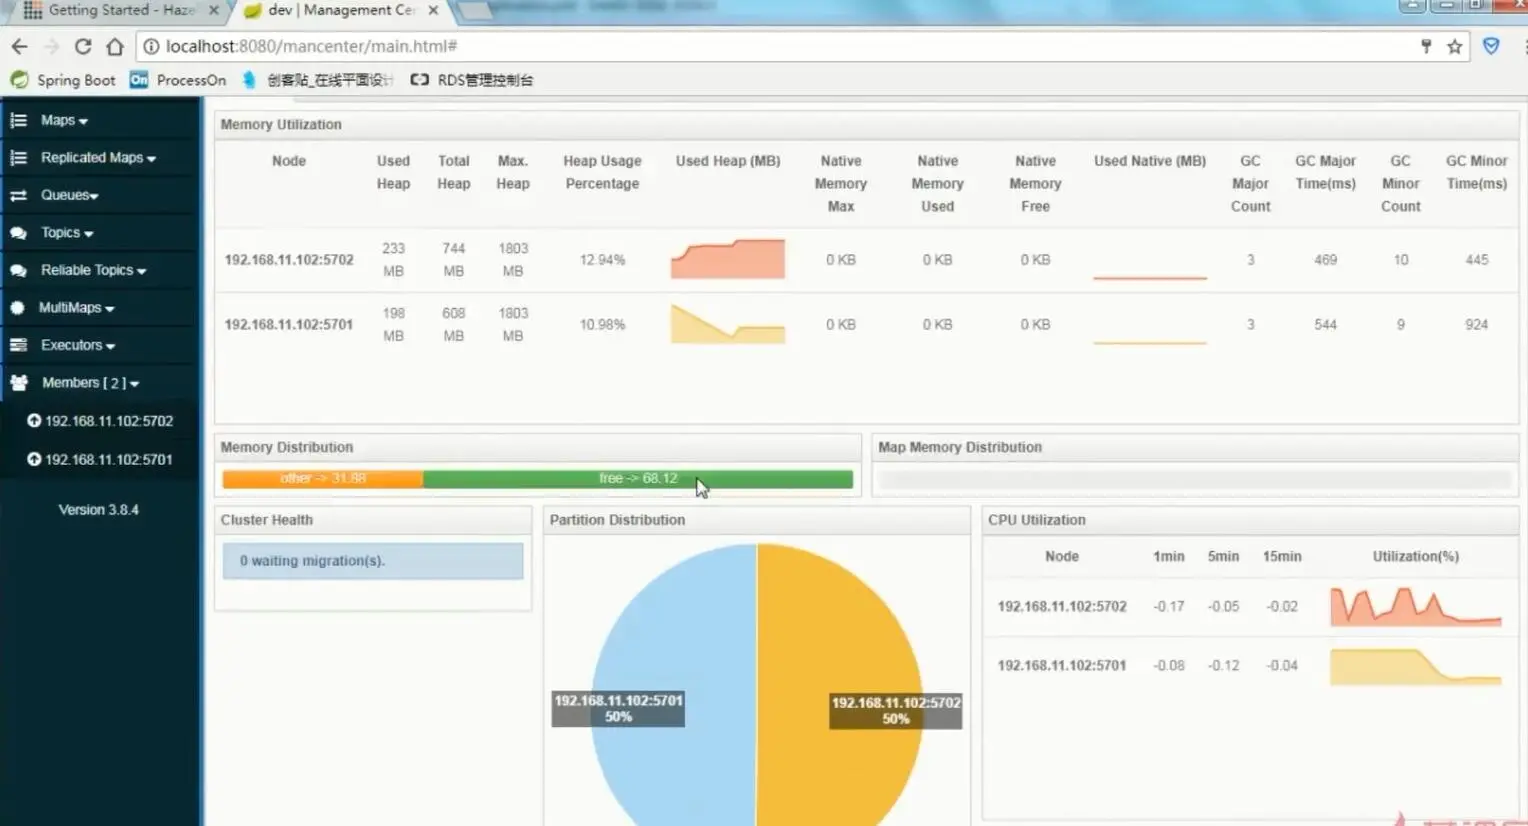Reload the Management Center page
This screenshot has width=1528, height=826.
point(83,46)
